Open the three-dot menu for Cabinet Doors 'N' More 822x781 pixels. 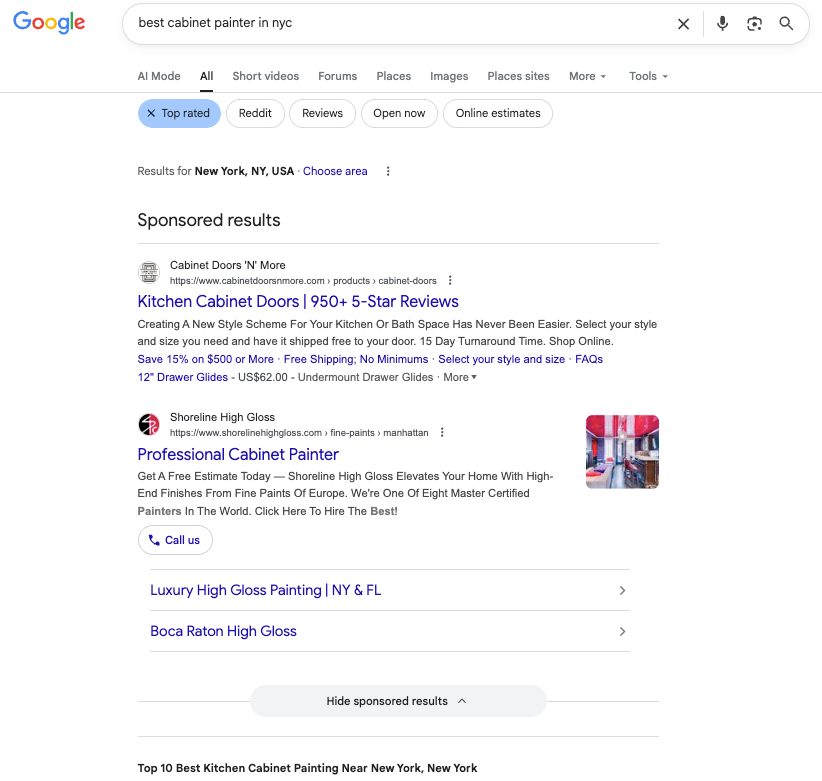click(449, 281)
